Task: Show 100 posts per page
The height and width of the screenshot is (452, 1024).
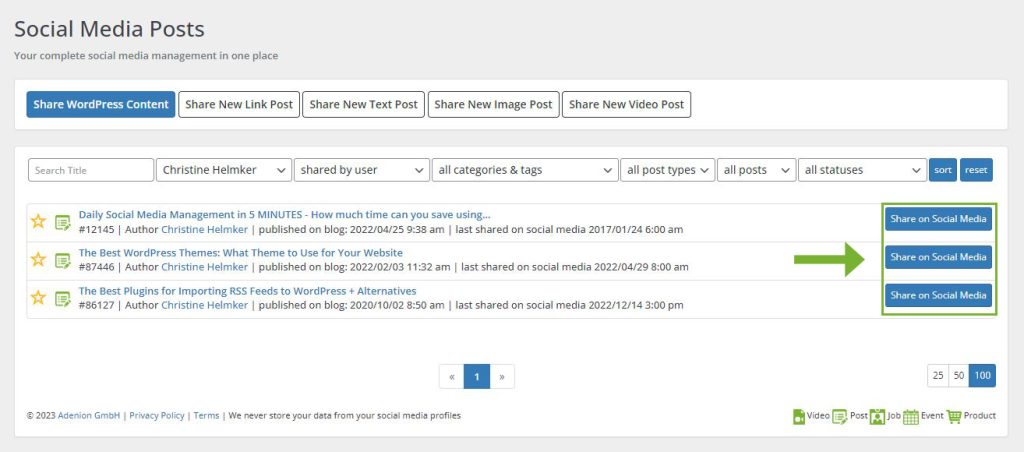Action: (983, 376)
